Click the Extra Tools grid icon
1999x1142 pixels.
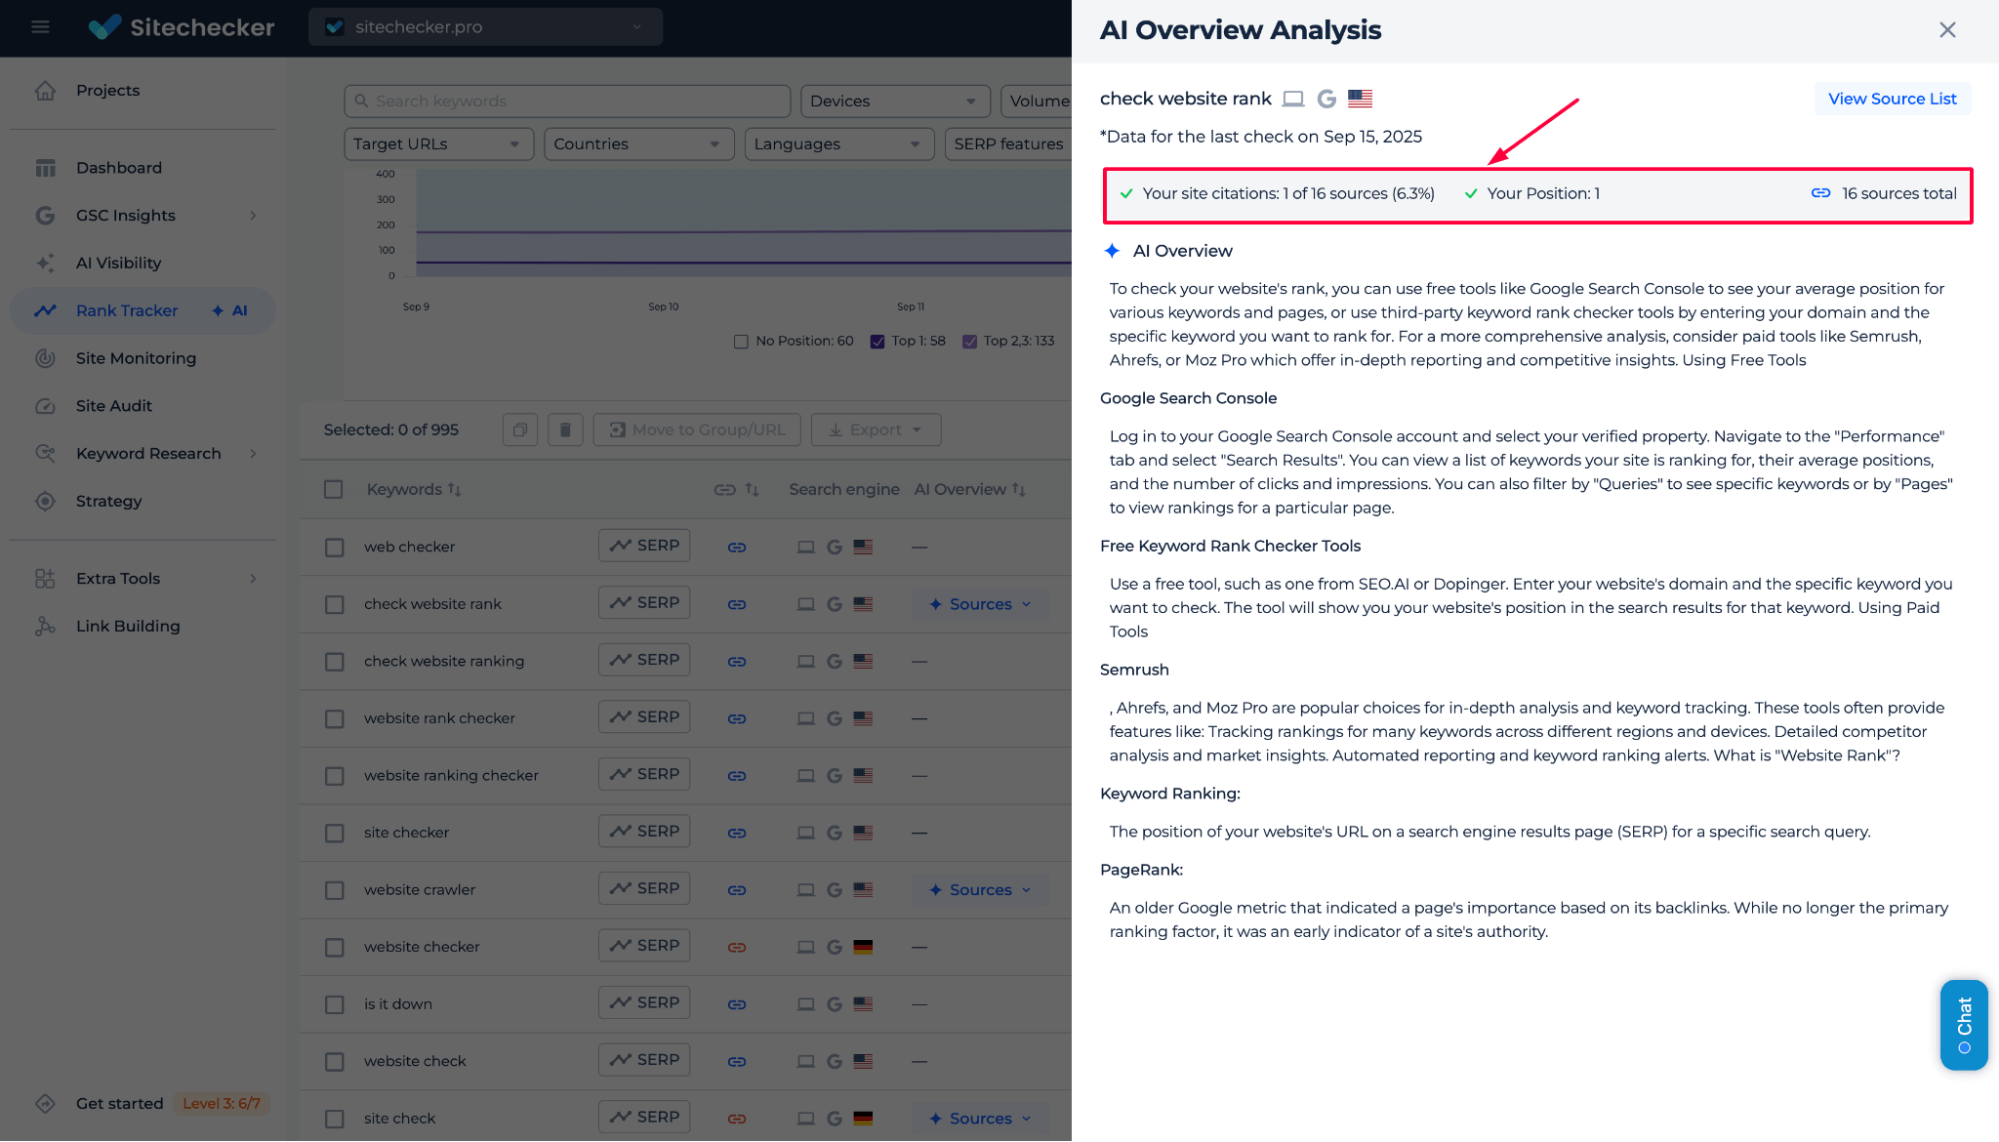click(x=45, y=578)
